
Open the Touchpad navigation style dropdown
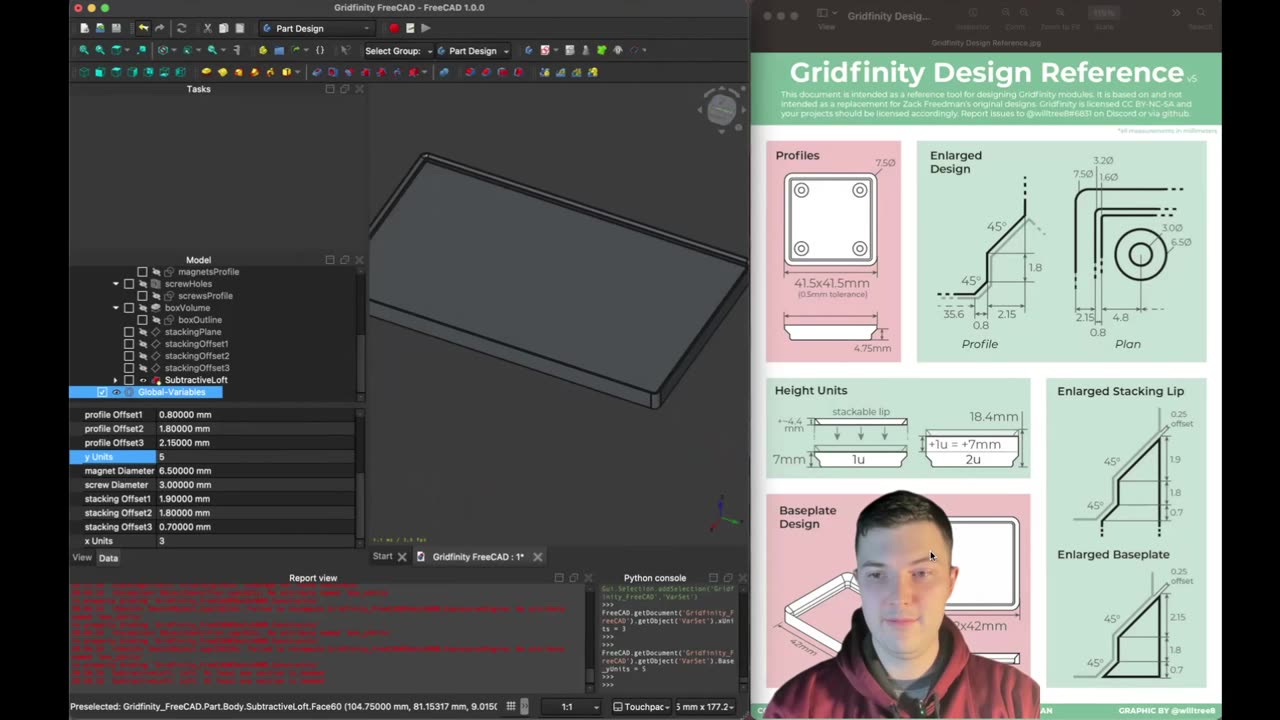pyautogui.click(x=640, y=706)
